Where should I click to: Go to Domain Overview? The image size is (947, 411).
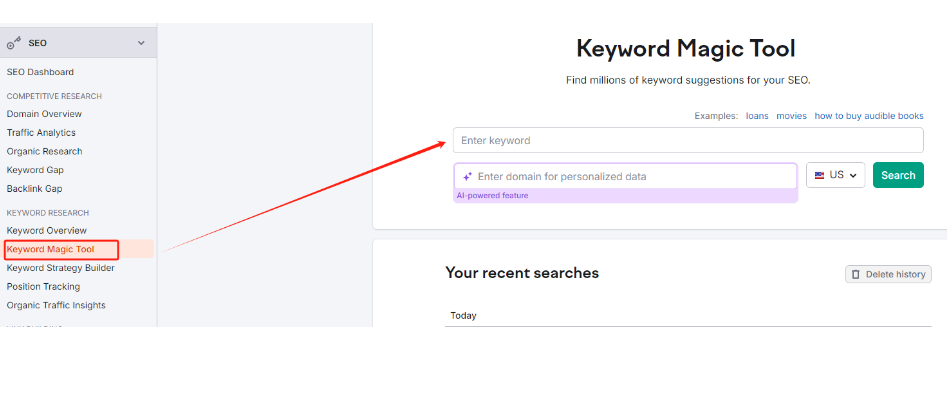coord(44,114)
